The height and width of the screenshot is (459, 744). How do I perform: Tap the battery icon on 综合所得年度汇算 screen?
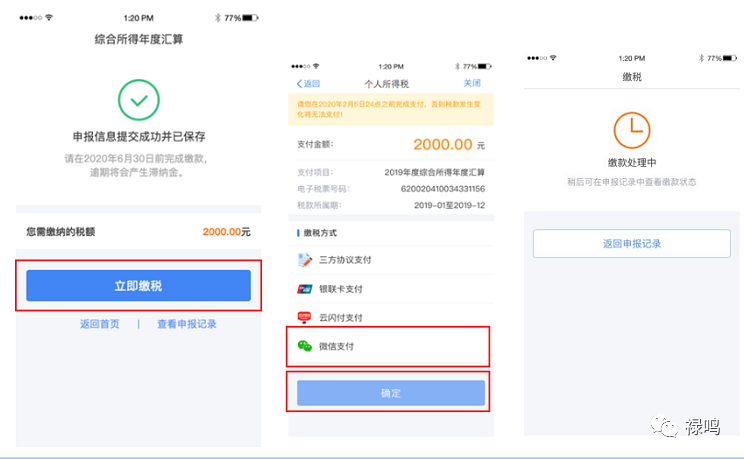(250, 18)
